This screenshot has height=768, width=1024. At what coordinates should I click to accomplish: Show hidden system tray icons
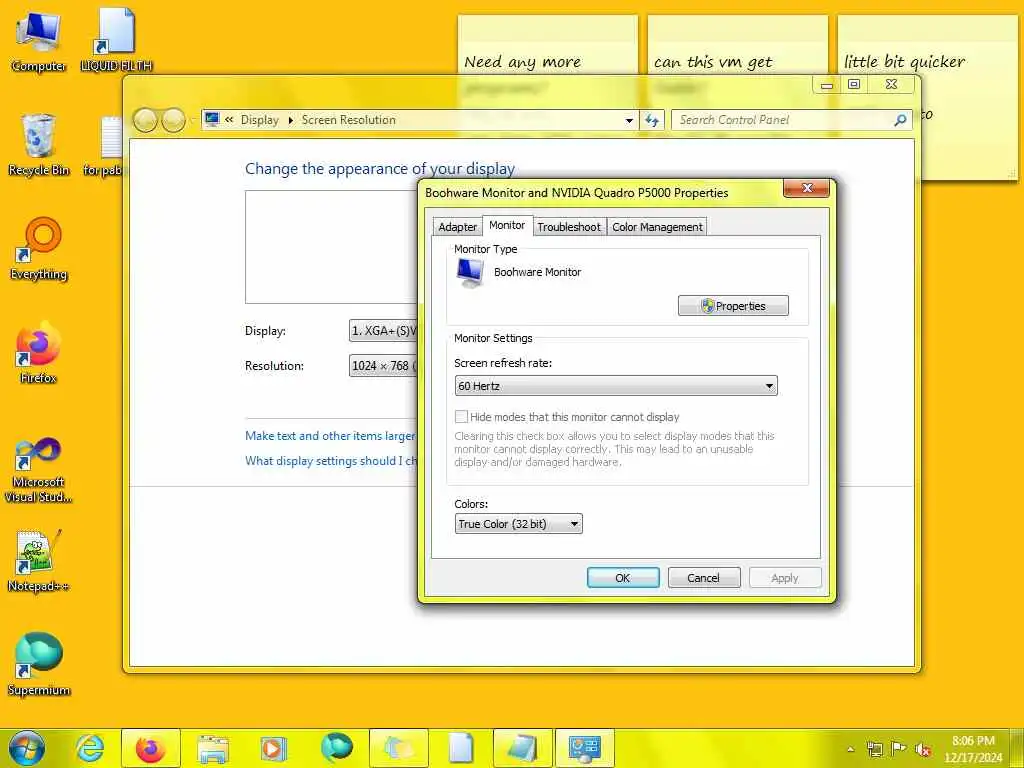coord(850,749)
